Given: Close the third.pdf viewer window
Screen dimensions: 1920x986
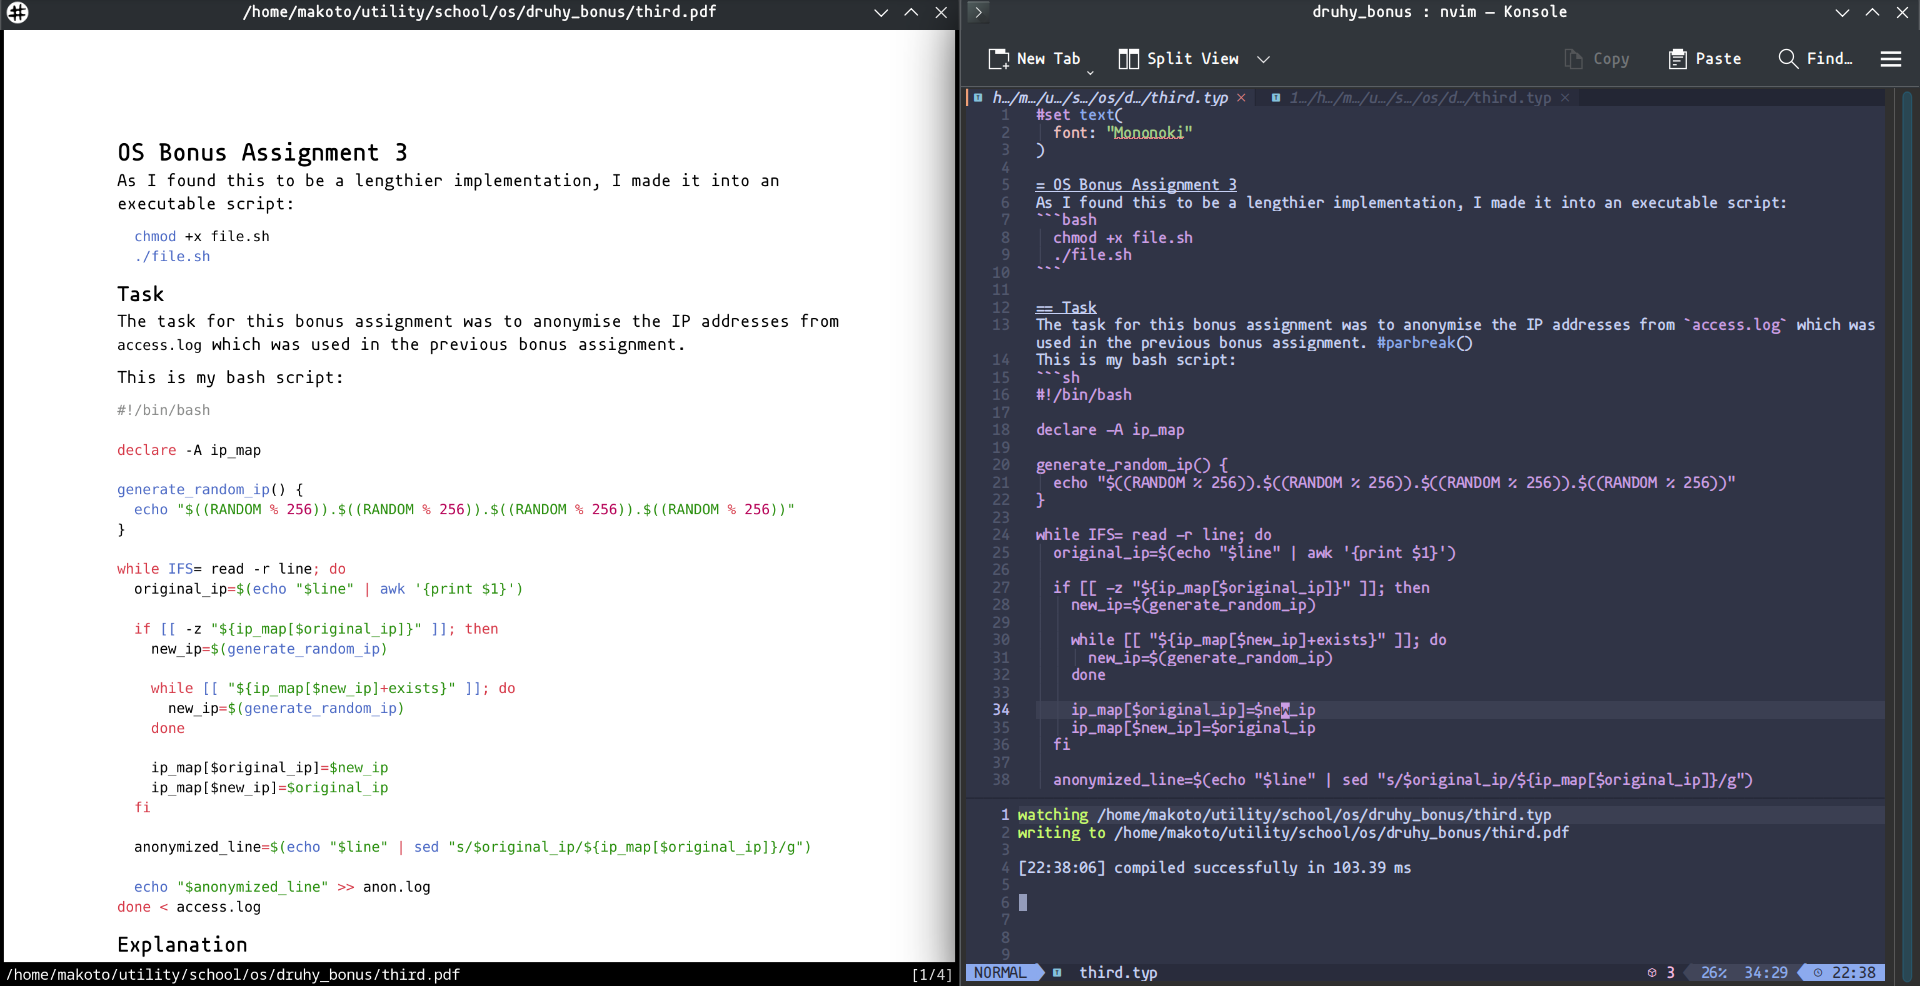Looking at the screenshot, I should (x=941, y=12).
